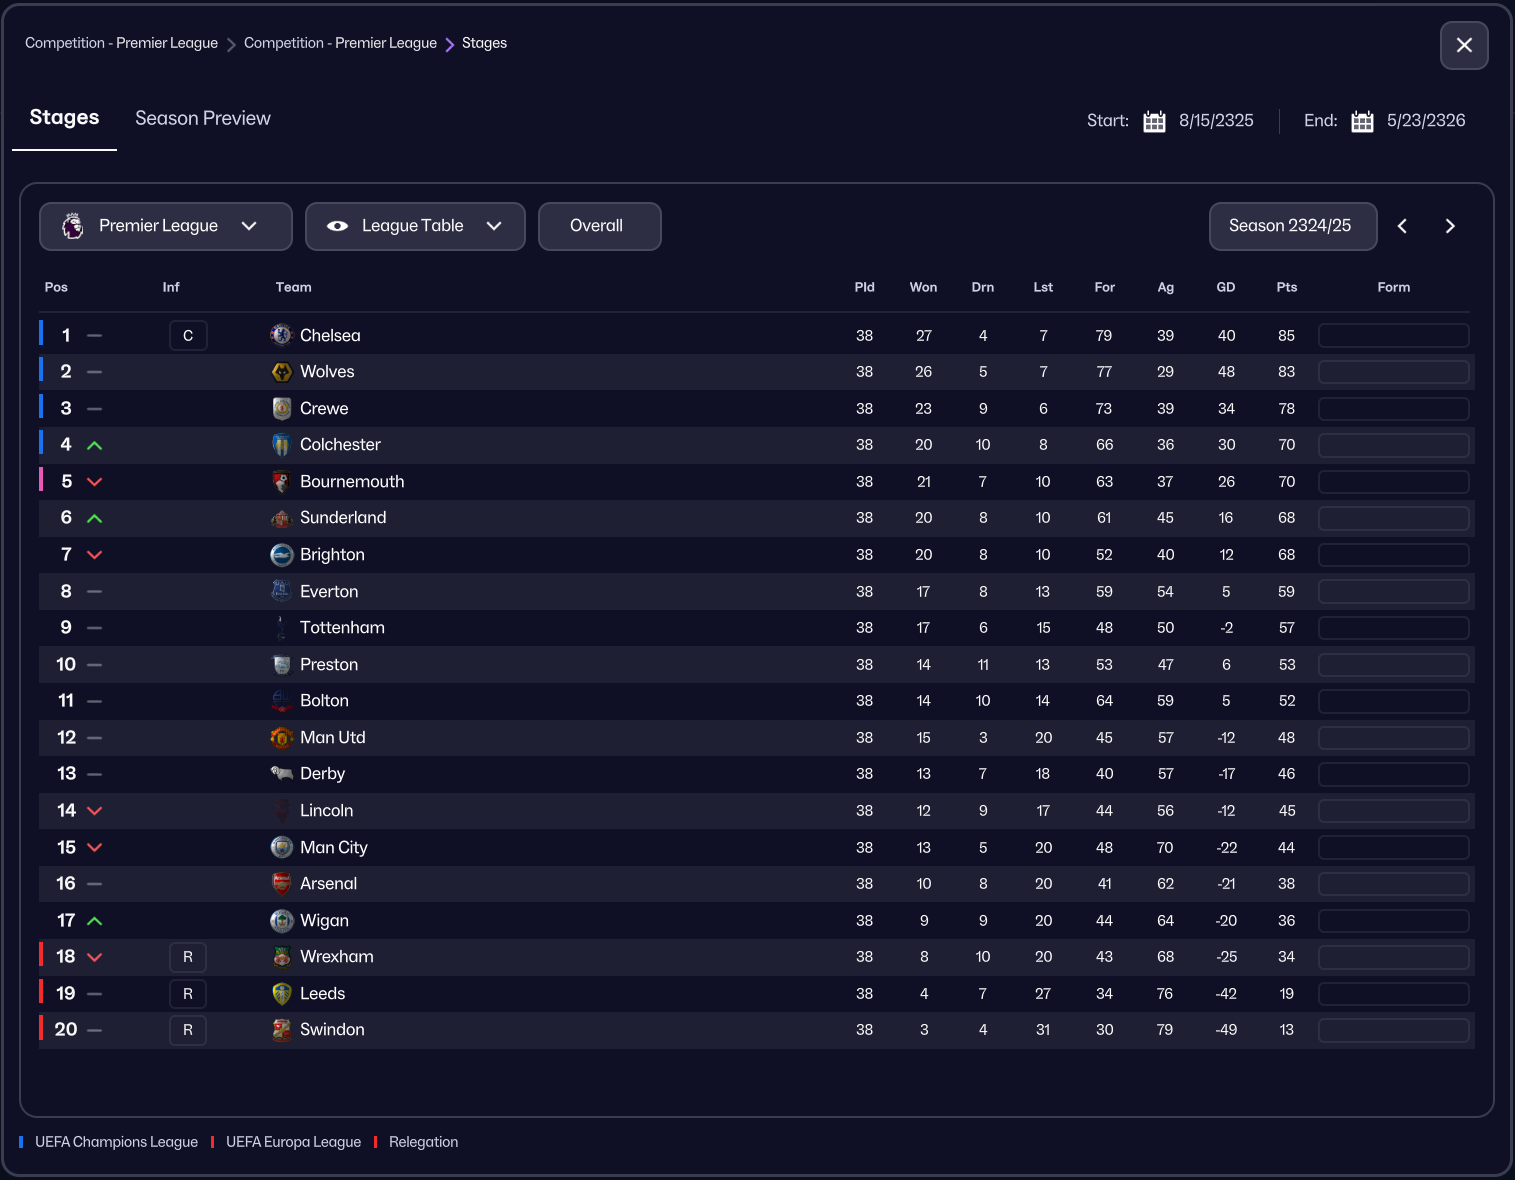Click the first Competition - Premier League breadcrumb
Image resolution: width=1515 pixels, height=1180 pixels.
121,43
